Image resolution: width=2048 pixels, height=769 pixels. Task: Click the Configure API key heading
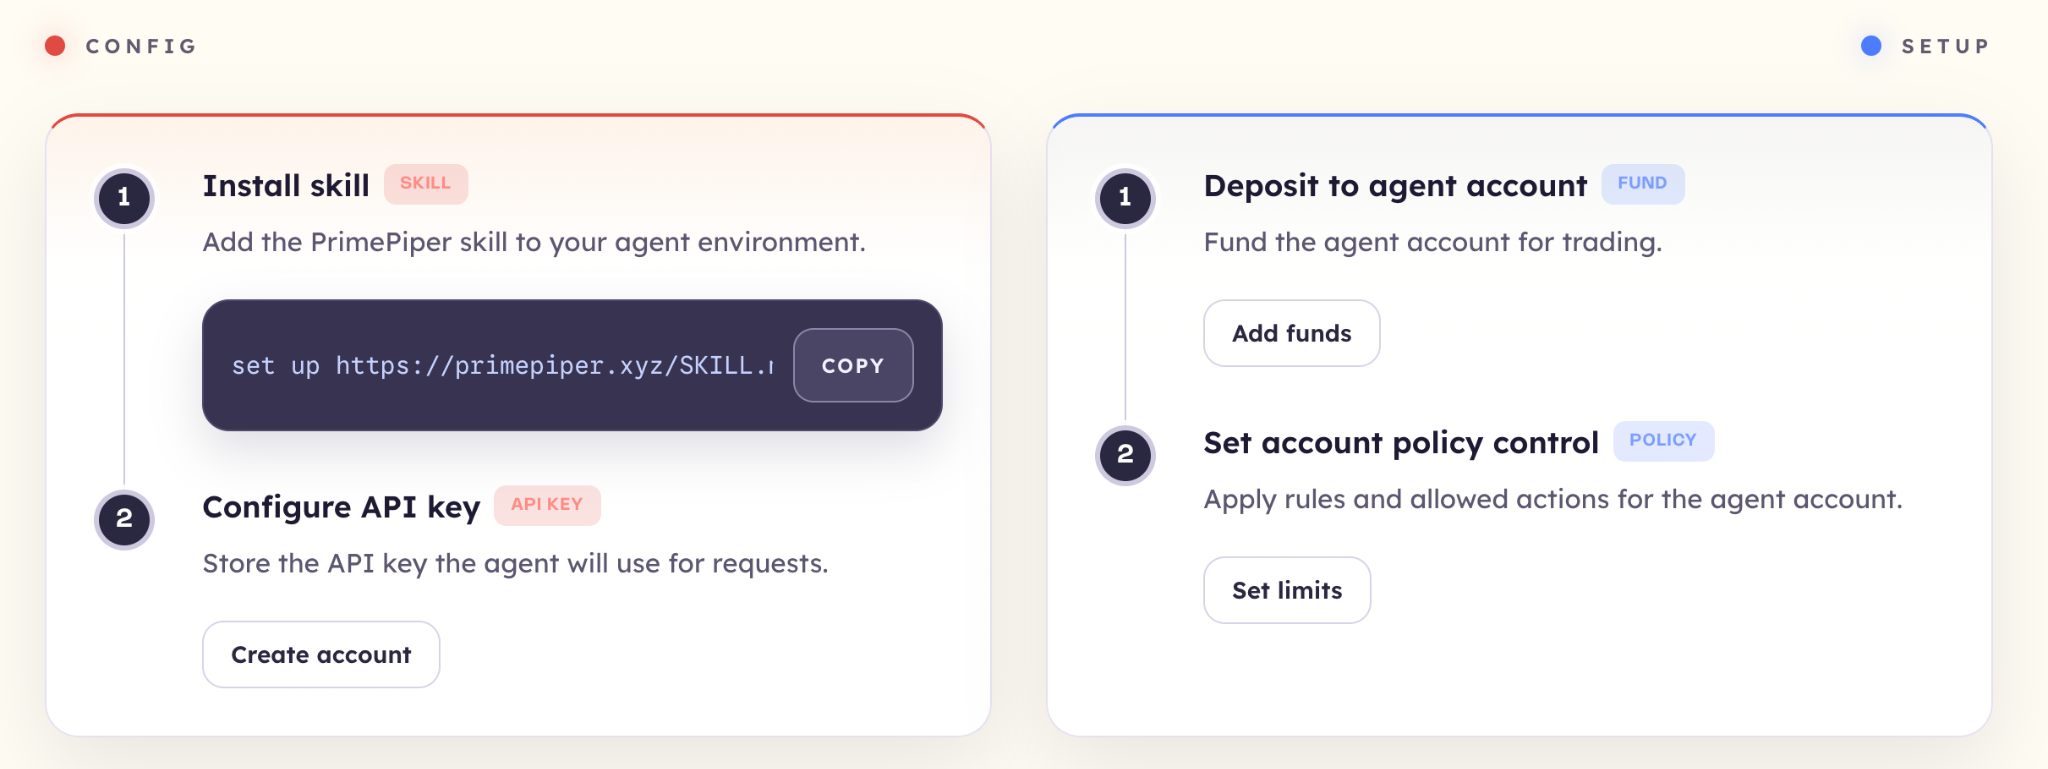pos(341,507)
